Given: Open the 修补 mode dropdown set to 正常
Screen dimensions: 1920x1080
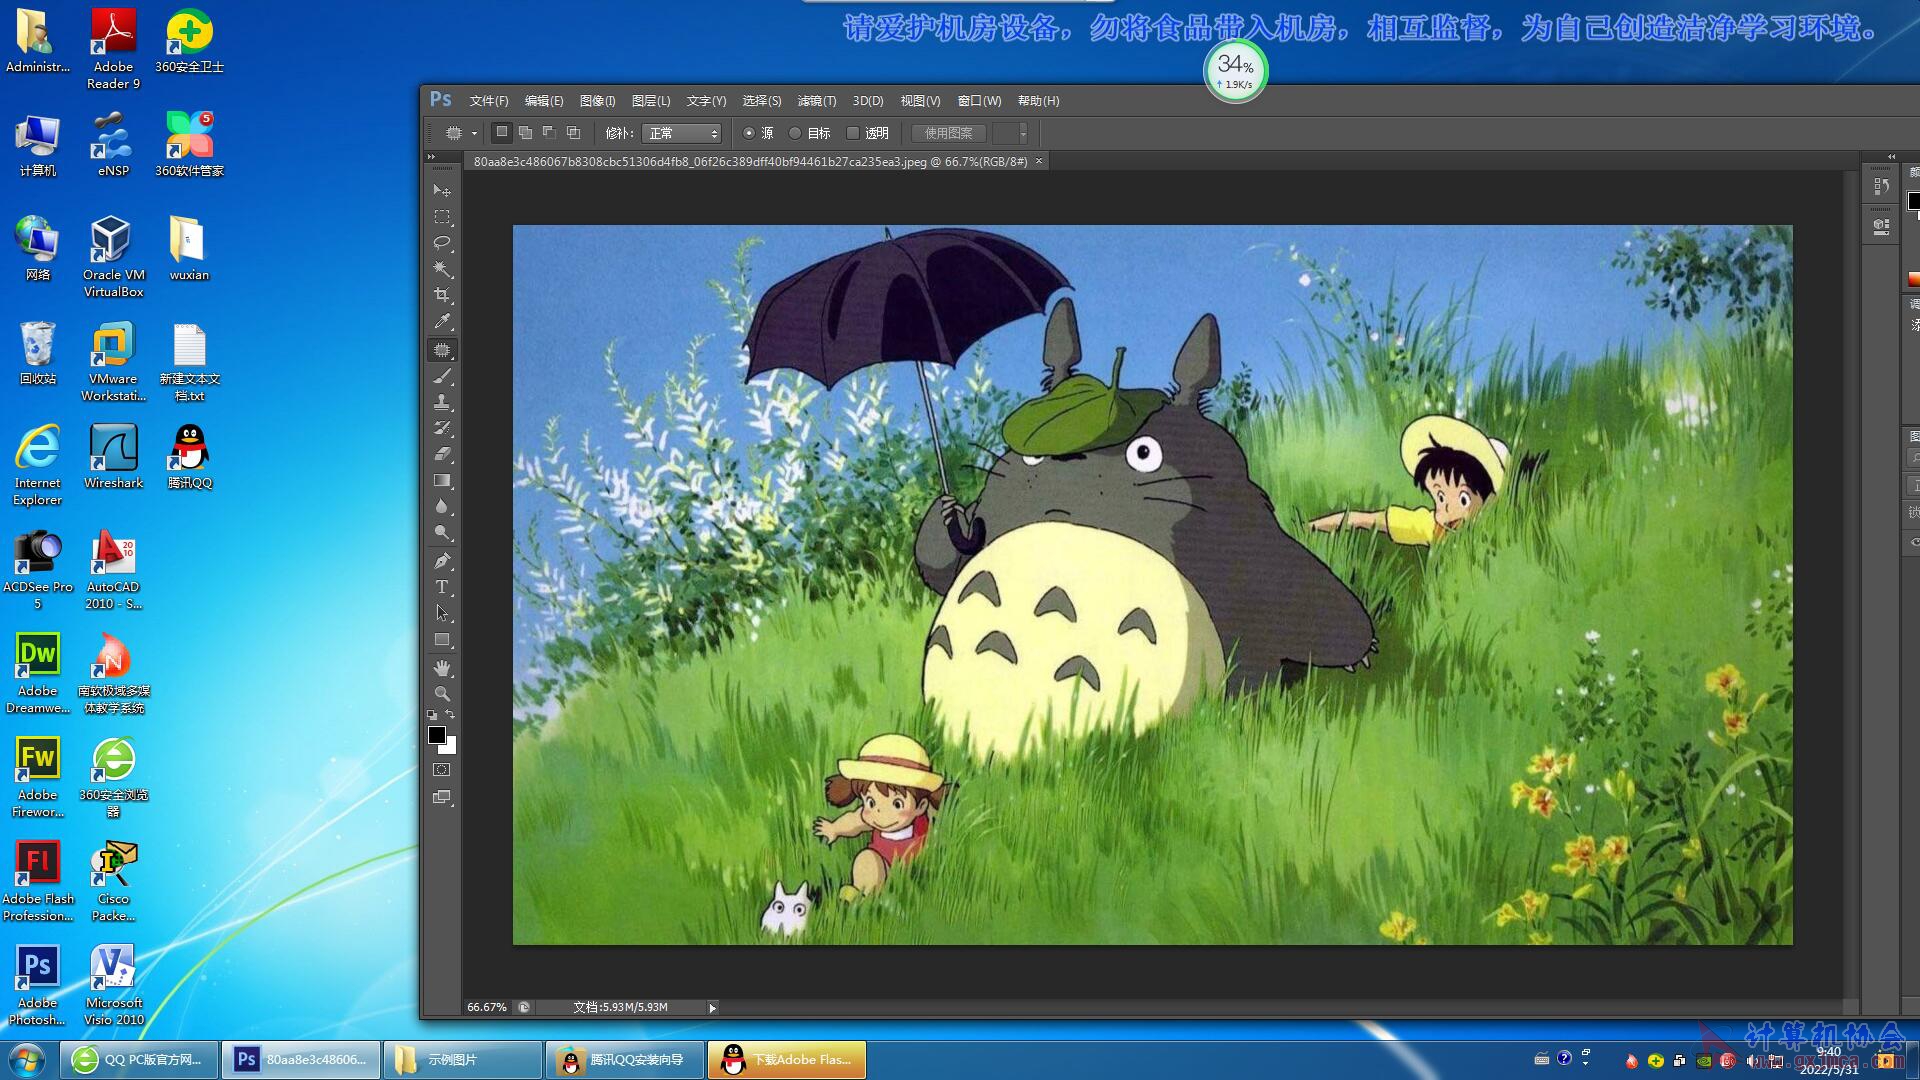Looking at the screenshot, I should [681, 133].
